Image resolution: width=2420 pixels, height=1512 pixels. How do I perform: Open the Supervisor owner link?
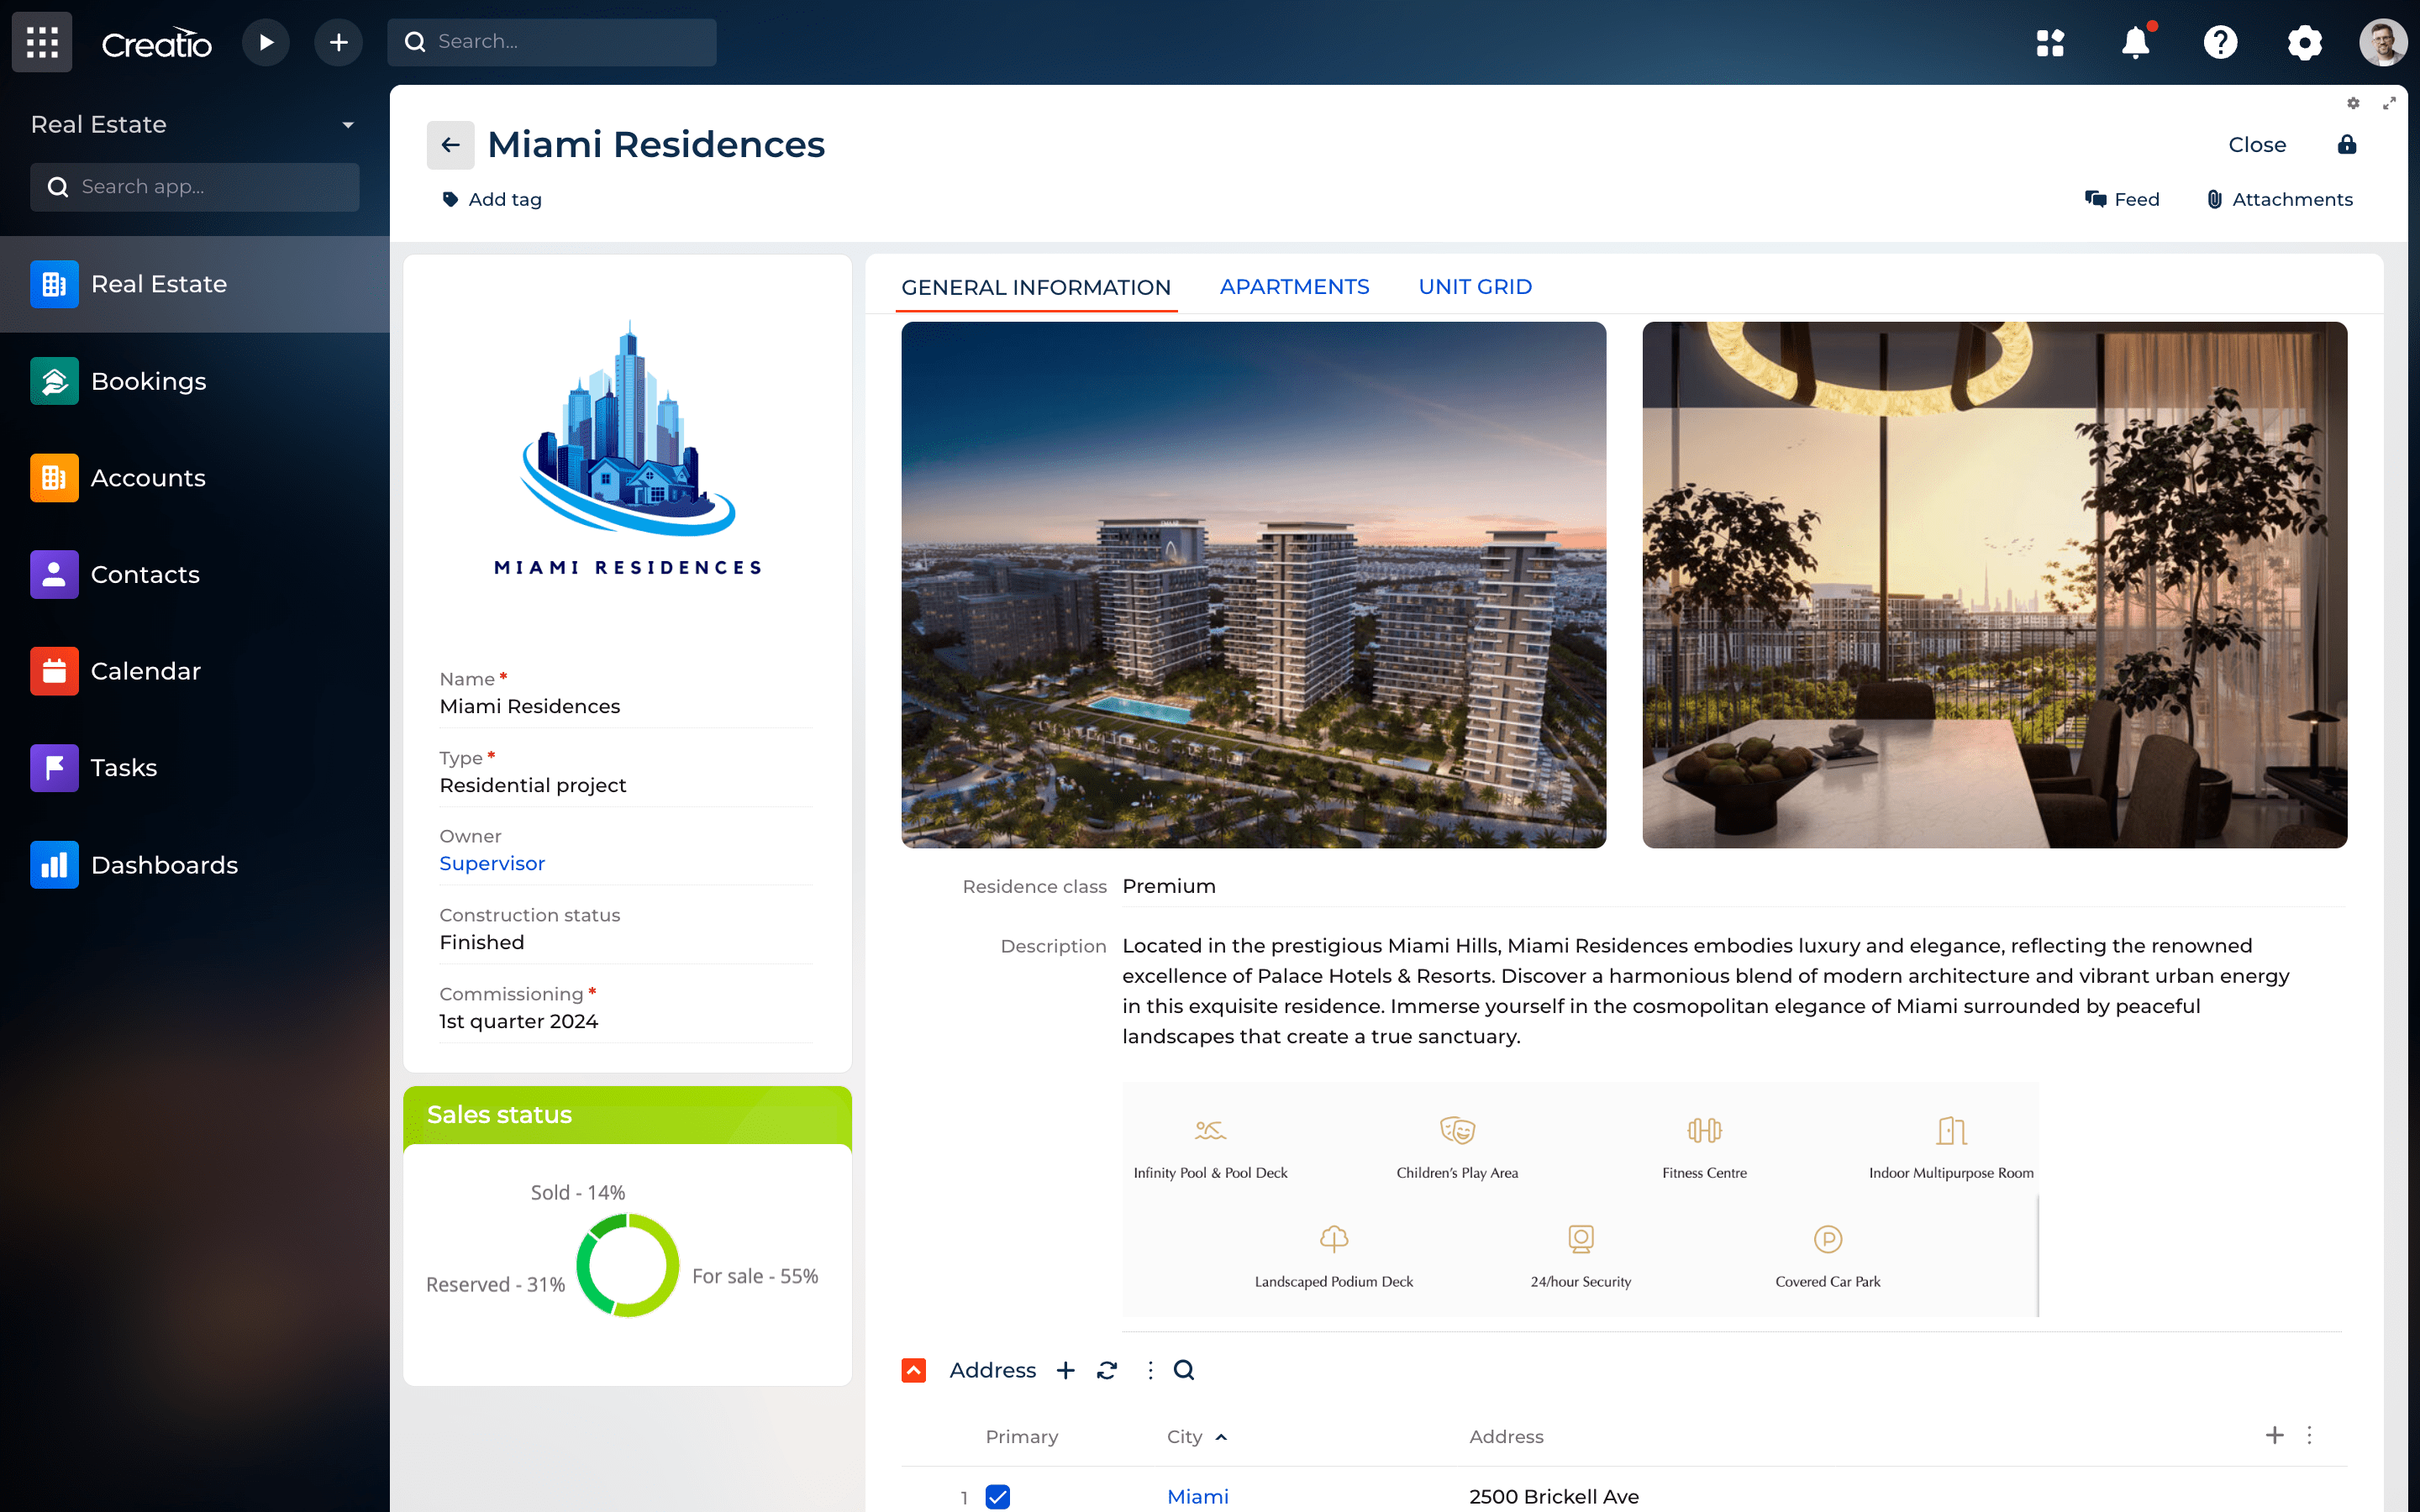[x=492, y=863]
